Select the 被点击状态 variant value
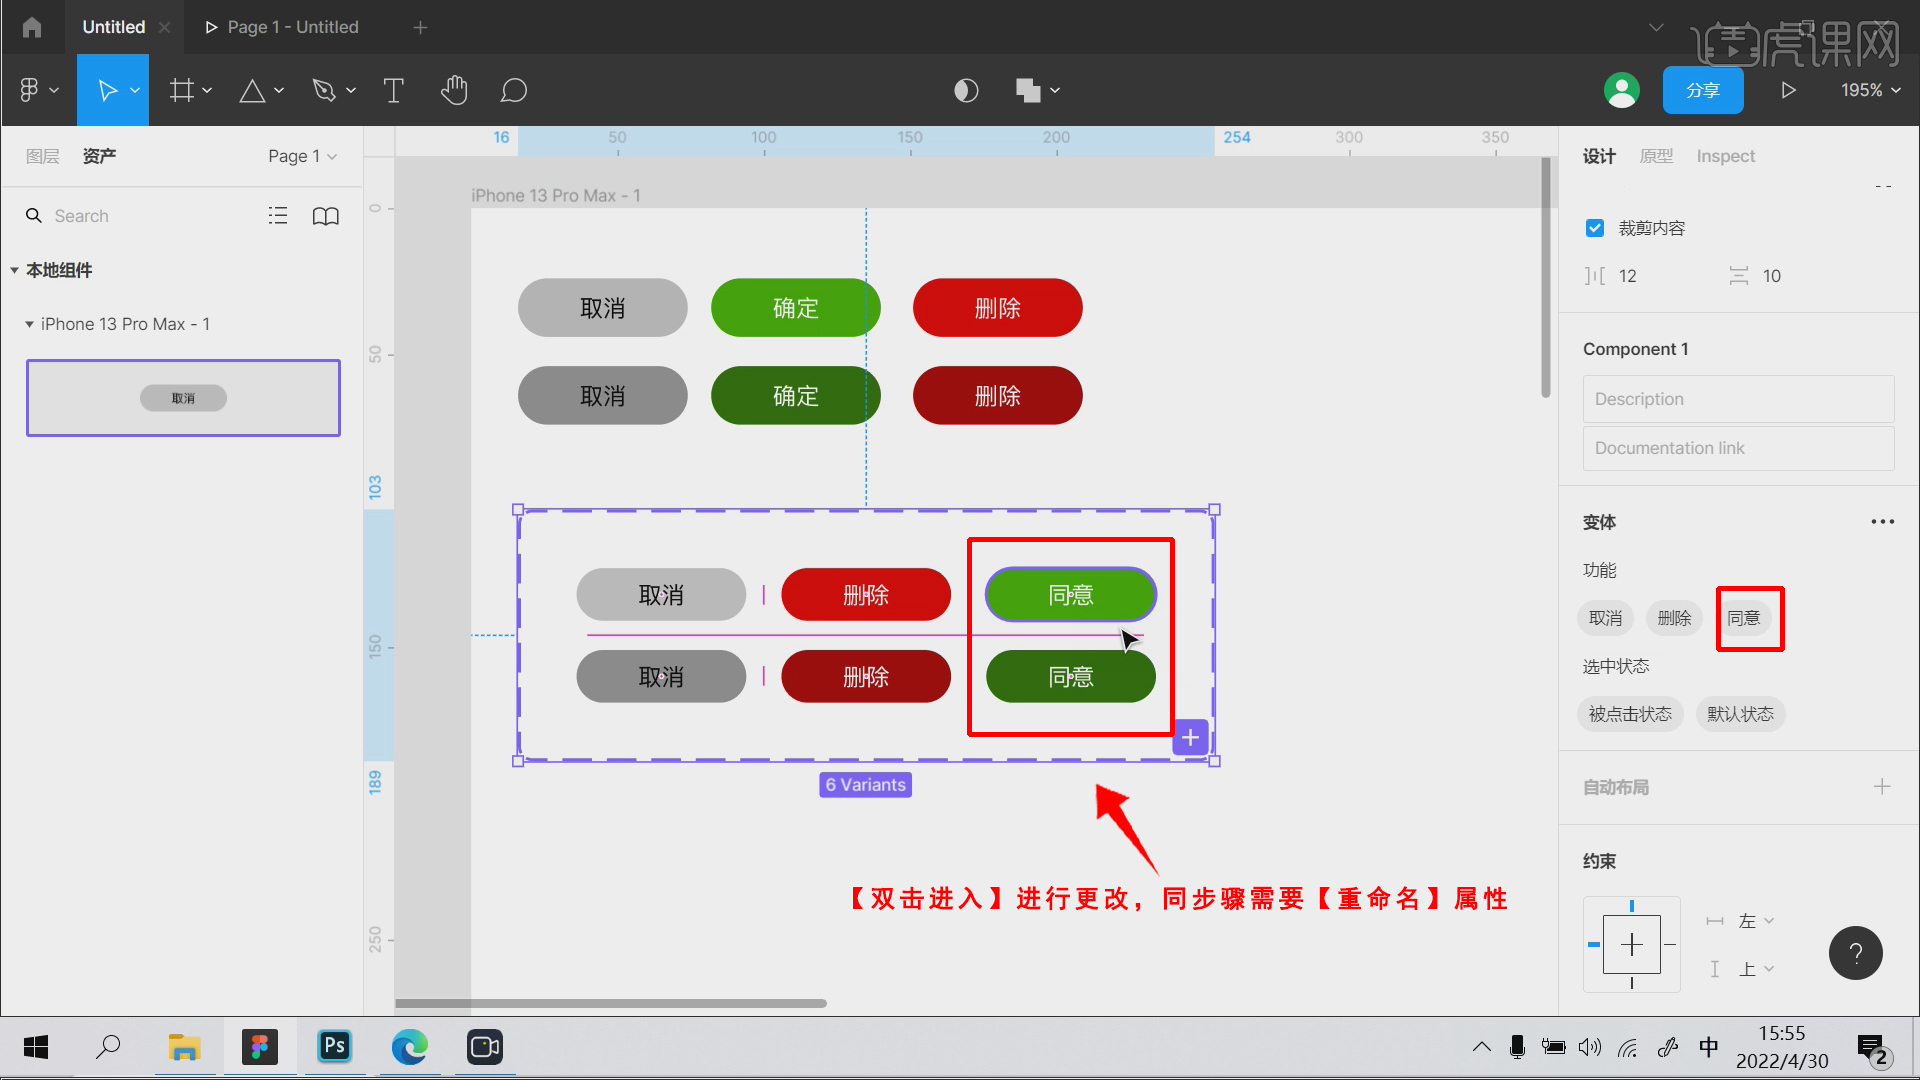The height and width of the screenshot is (1080, 1920). point(1630,714)
